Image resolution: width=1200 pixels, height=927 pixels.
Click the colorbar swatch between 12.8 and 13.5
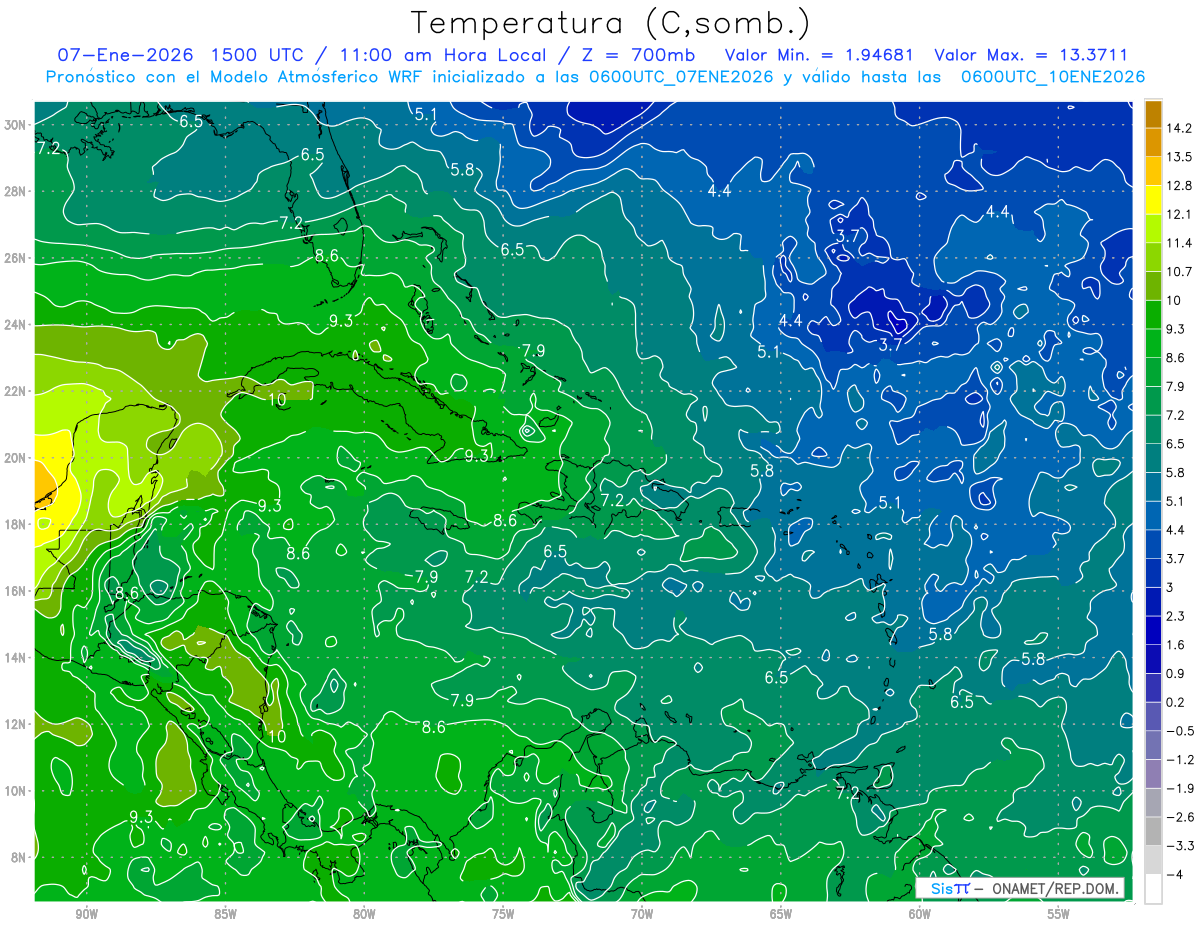click(x=1153, y=171)
